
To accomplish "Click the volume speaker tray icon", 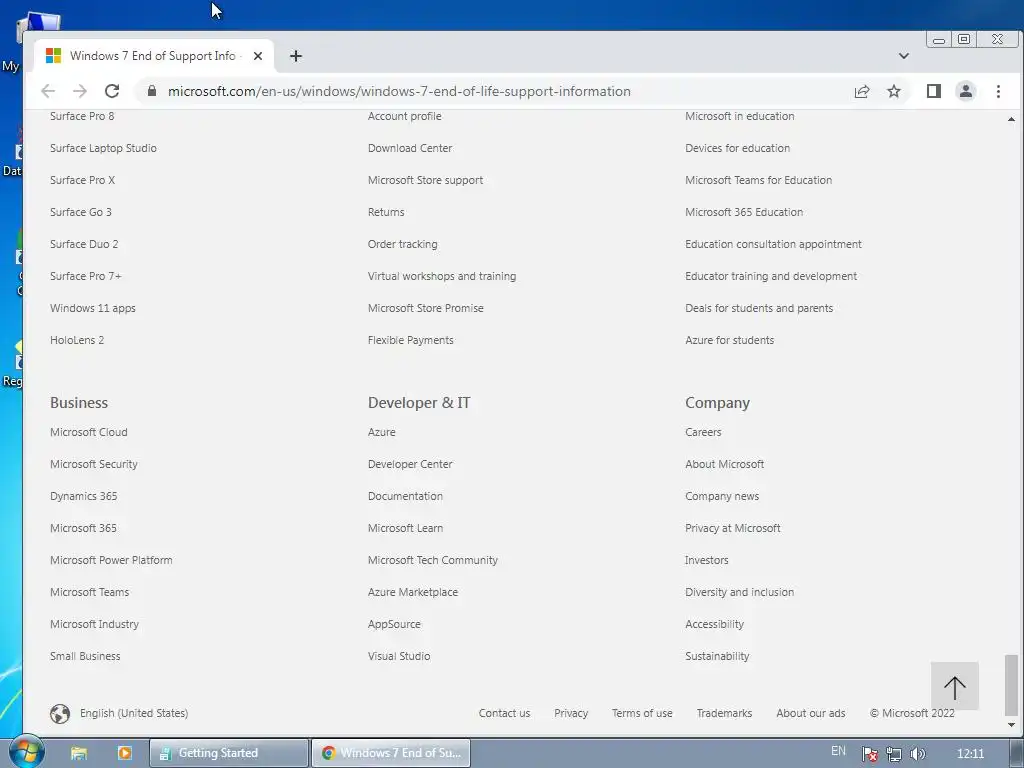I will click(x=918, y=754).
